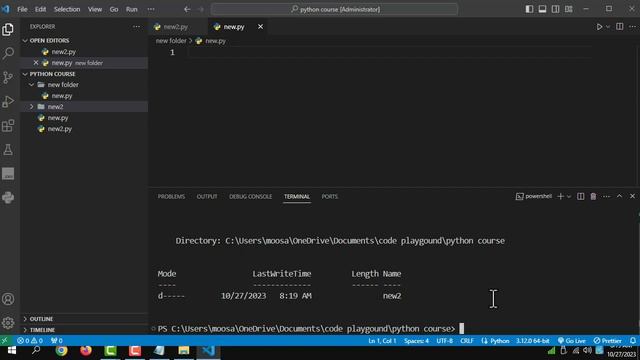Open editor More Actions ellipsis

(632, 27)
